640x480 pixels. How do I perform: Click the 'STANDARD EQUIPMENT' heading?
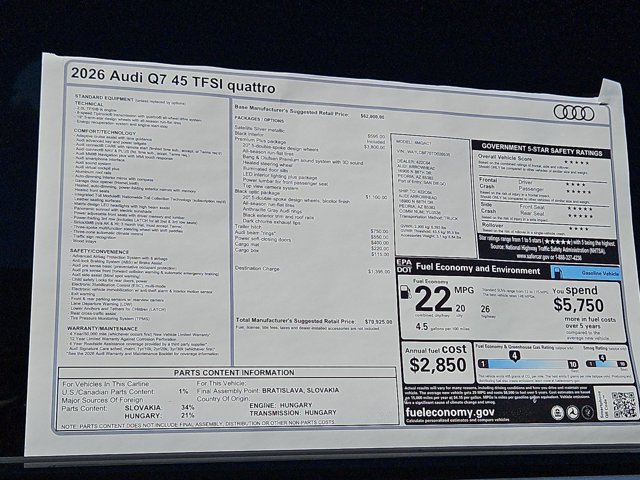point(104,98)
